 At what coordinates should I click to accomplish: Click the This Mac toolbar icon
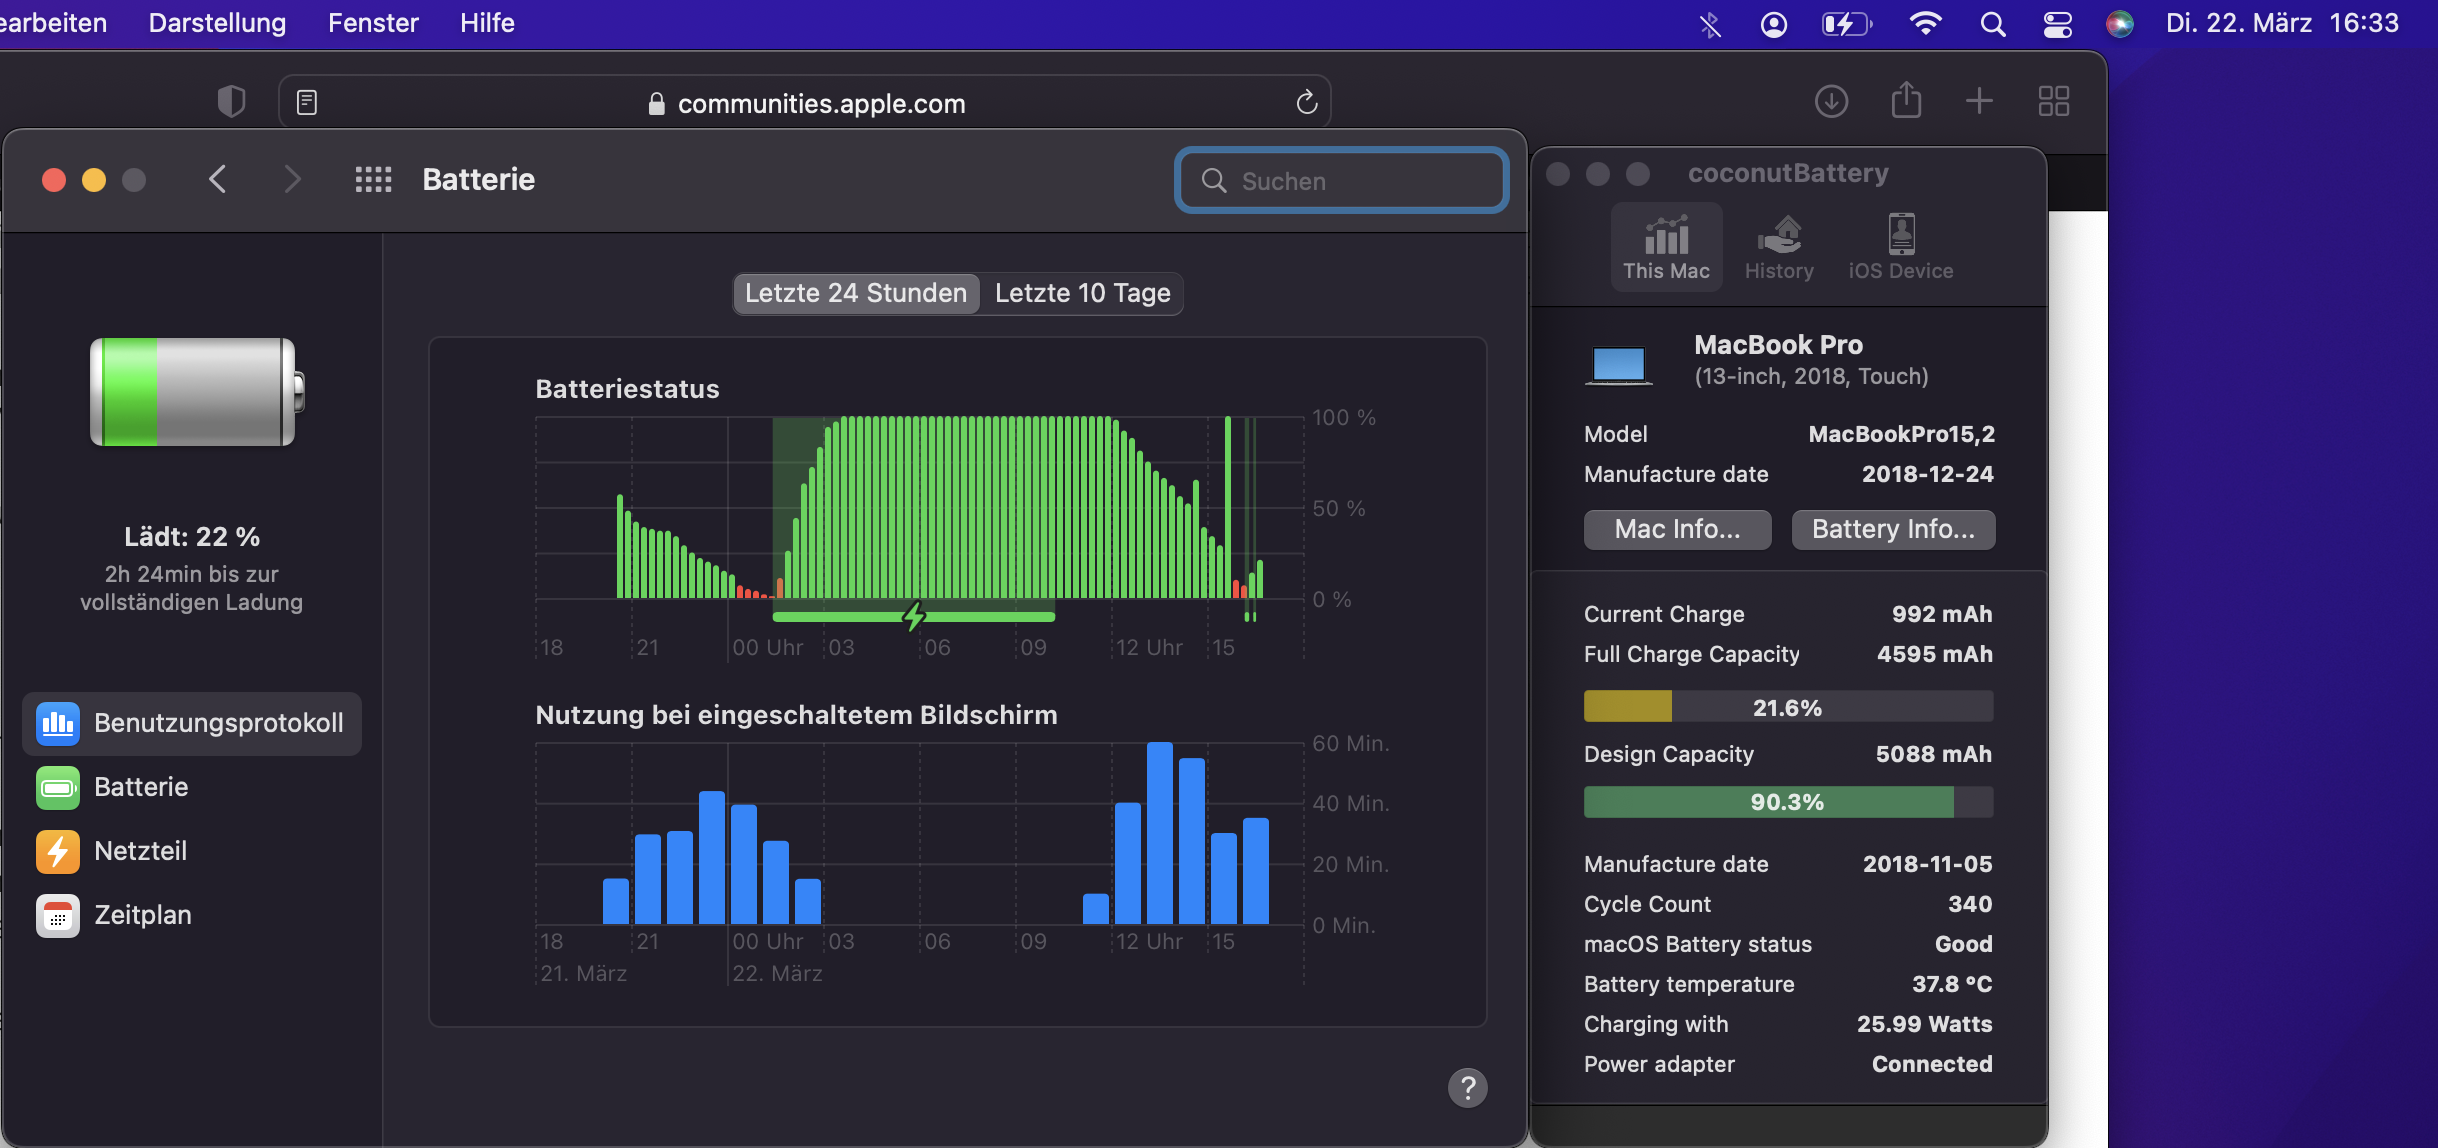1666,247
